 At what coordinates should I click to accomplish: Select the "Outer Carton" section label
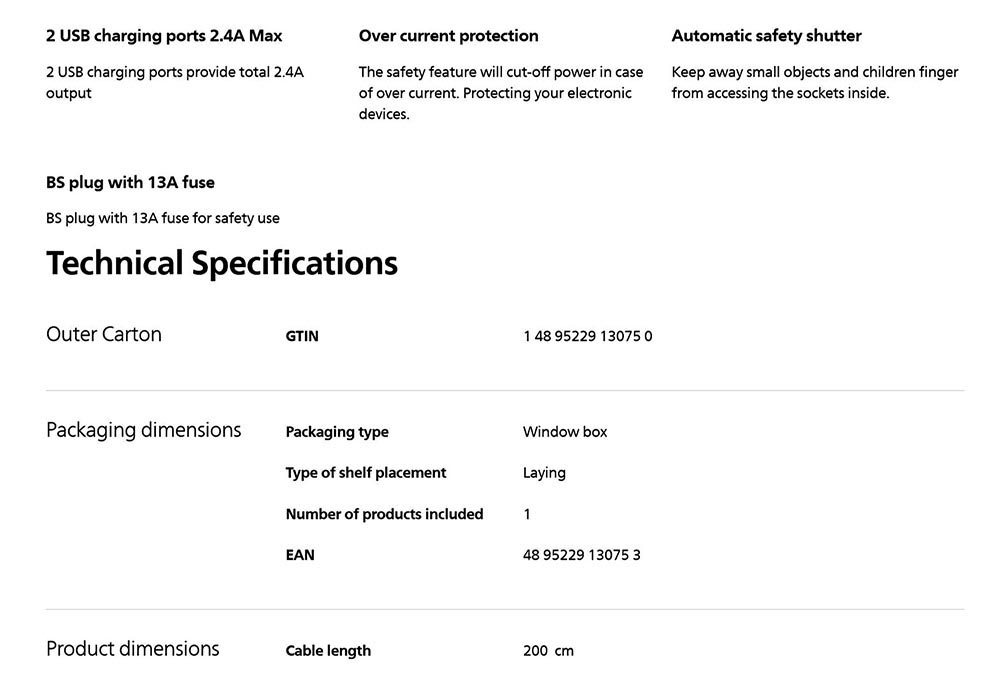pos(104,334)
